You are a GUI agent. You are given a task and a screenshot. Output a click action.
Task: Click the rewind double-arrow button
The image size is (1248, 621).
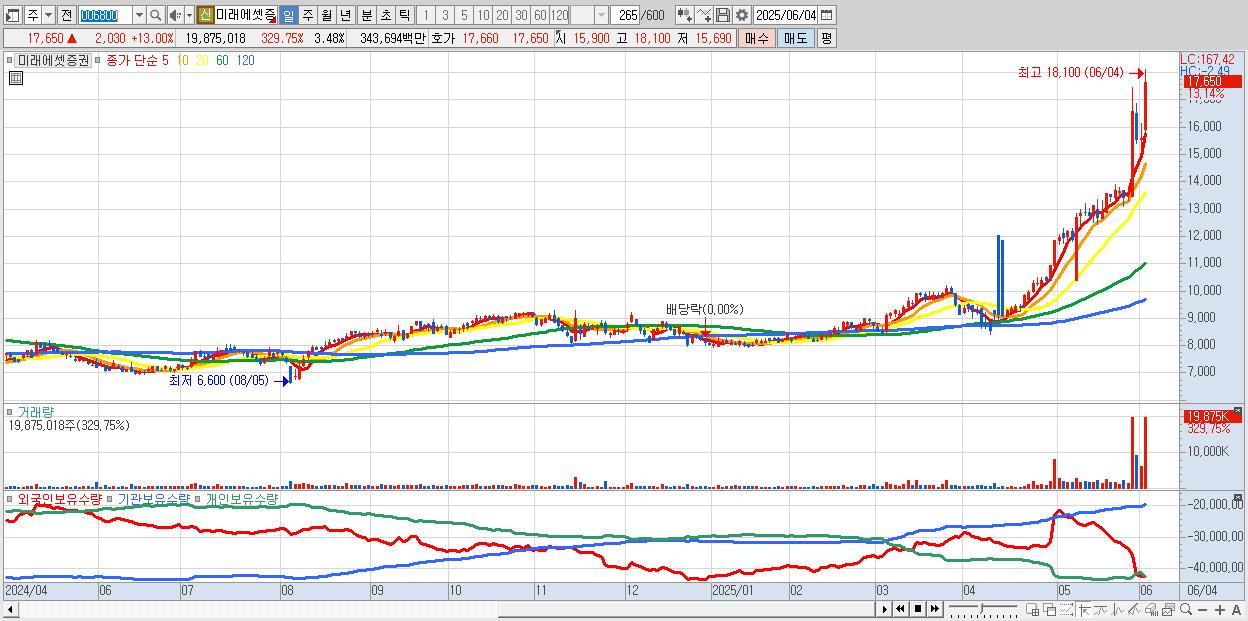pos(900,609)
